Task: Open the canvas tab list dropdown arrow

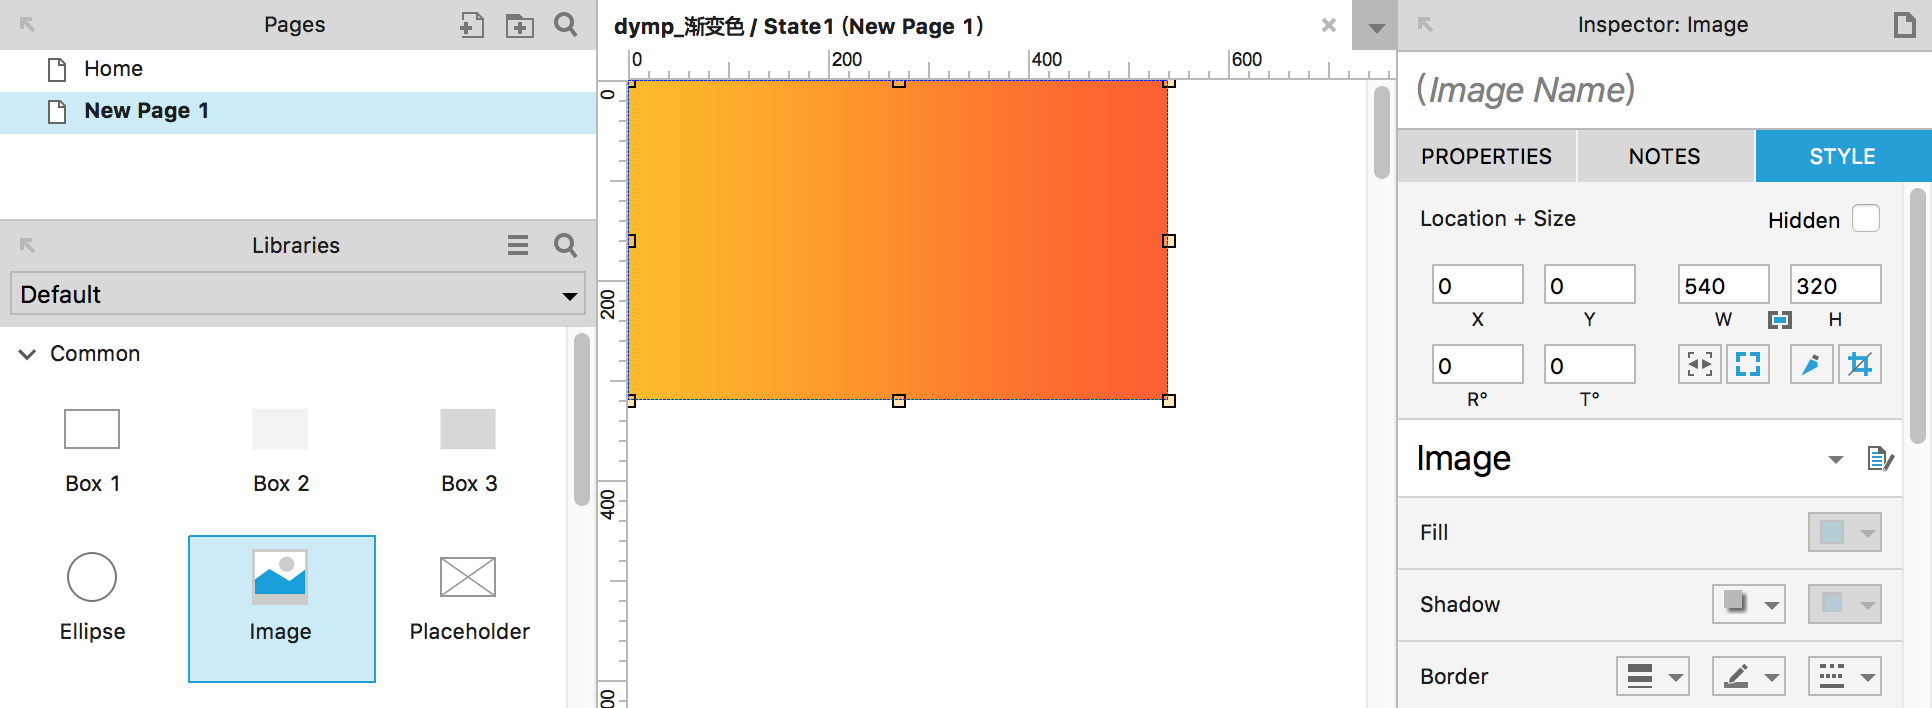Action: (1376, 27)
